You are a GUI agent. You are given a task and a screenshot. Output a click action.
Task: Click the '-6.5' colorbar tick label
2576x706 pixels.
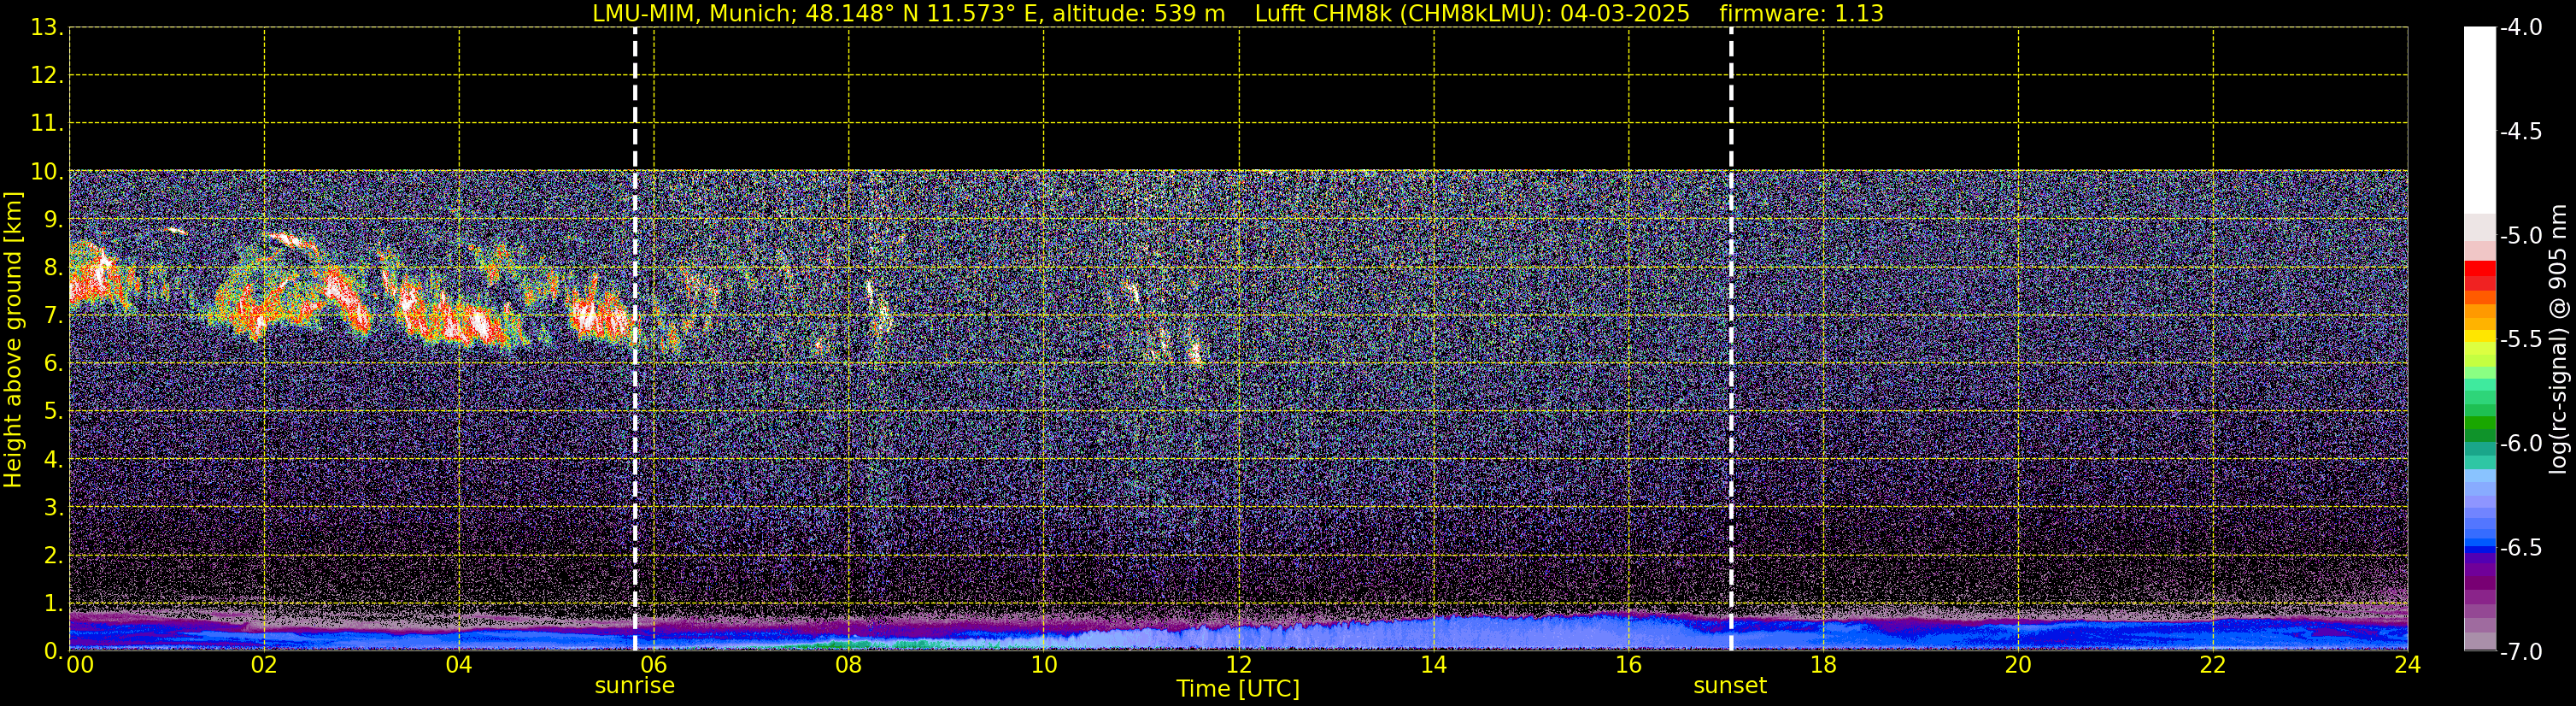coord(2521,548)
